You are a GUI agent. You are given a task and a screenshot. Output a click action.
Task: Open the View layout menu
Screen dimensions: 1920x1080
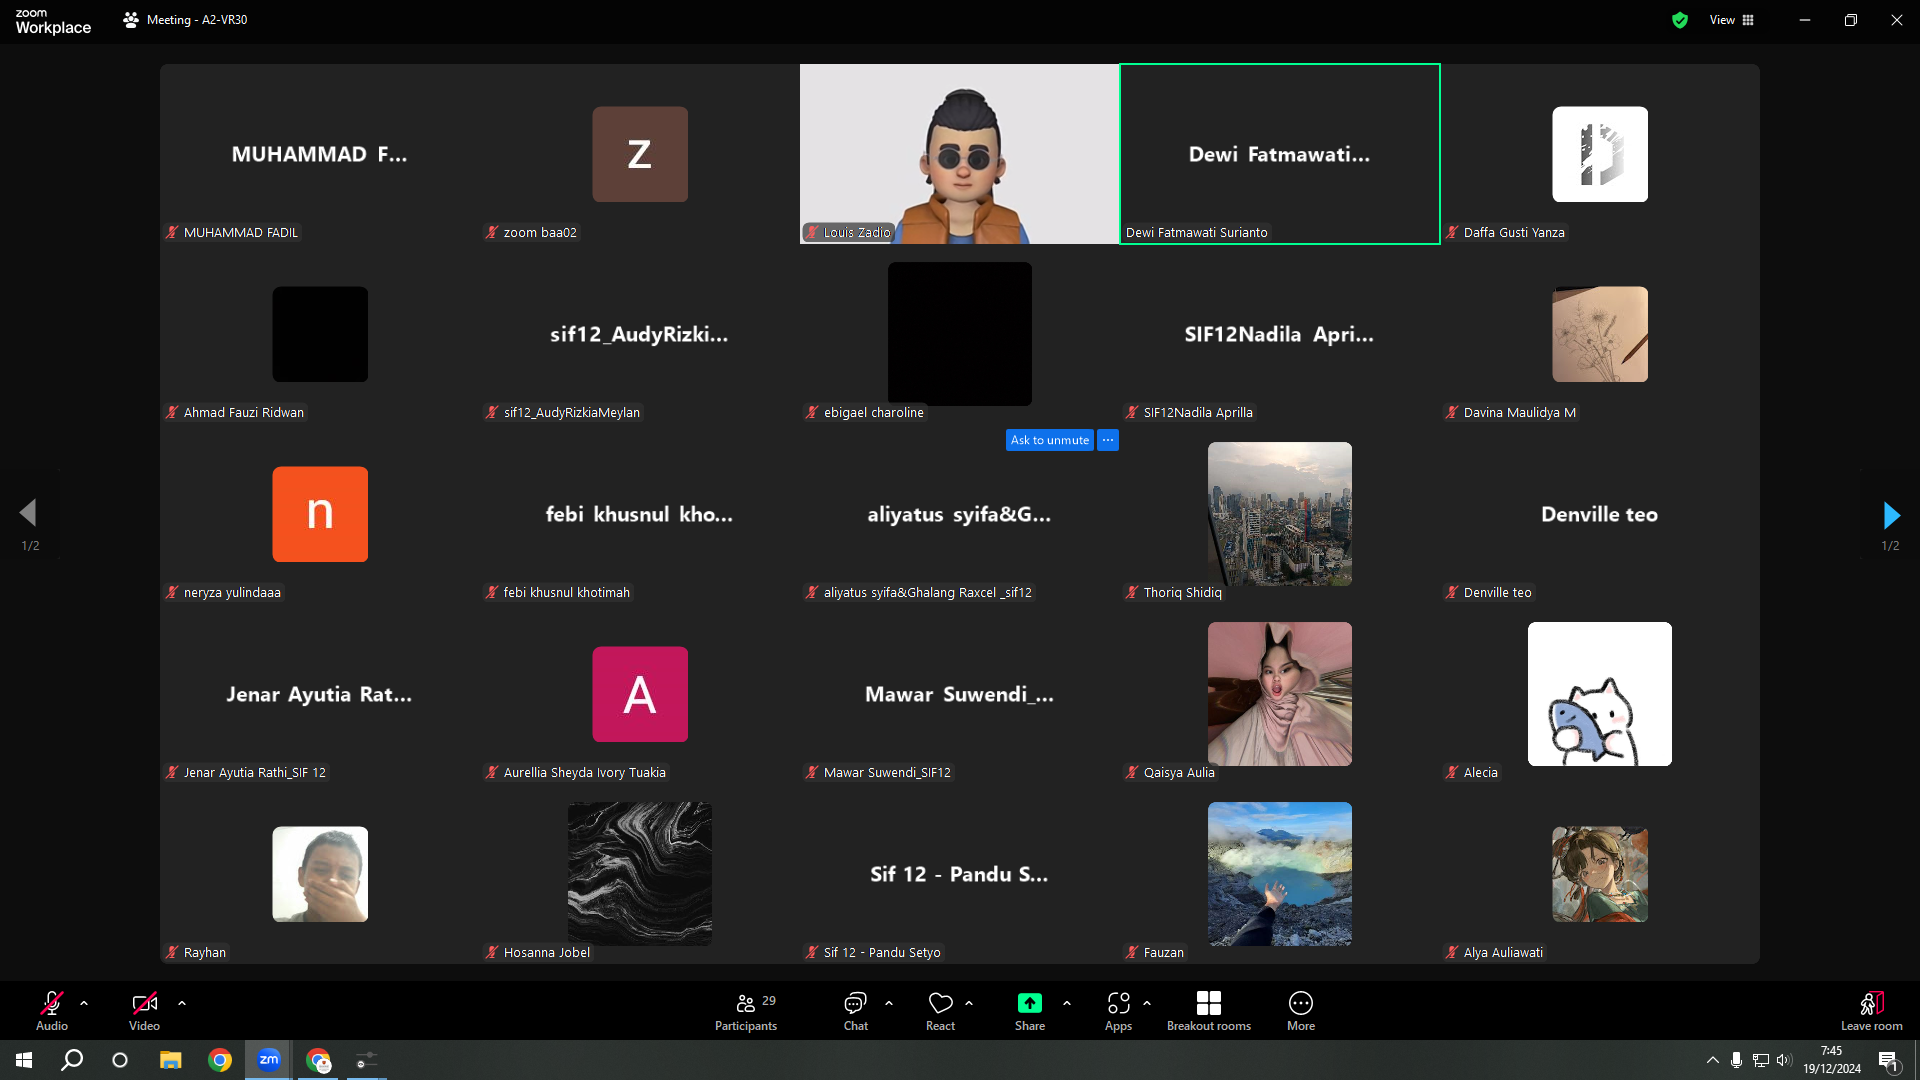(x=1732, y=20)
